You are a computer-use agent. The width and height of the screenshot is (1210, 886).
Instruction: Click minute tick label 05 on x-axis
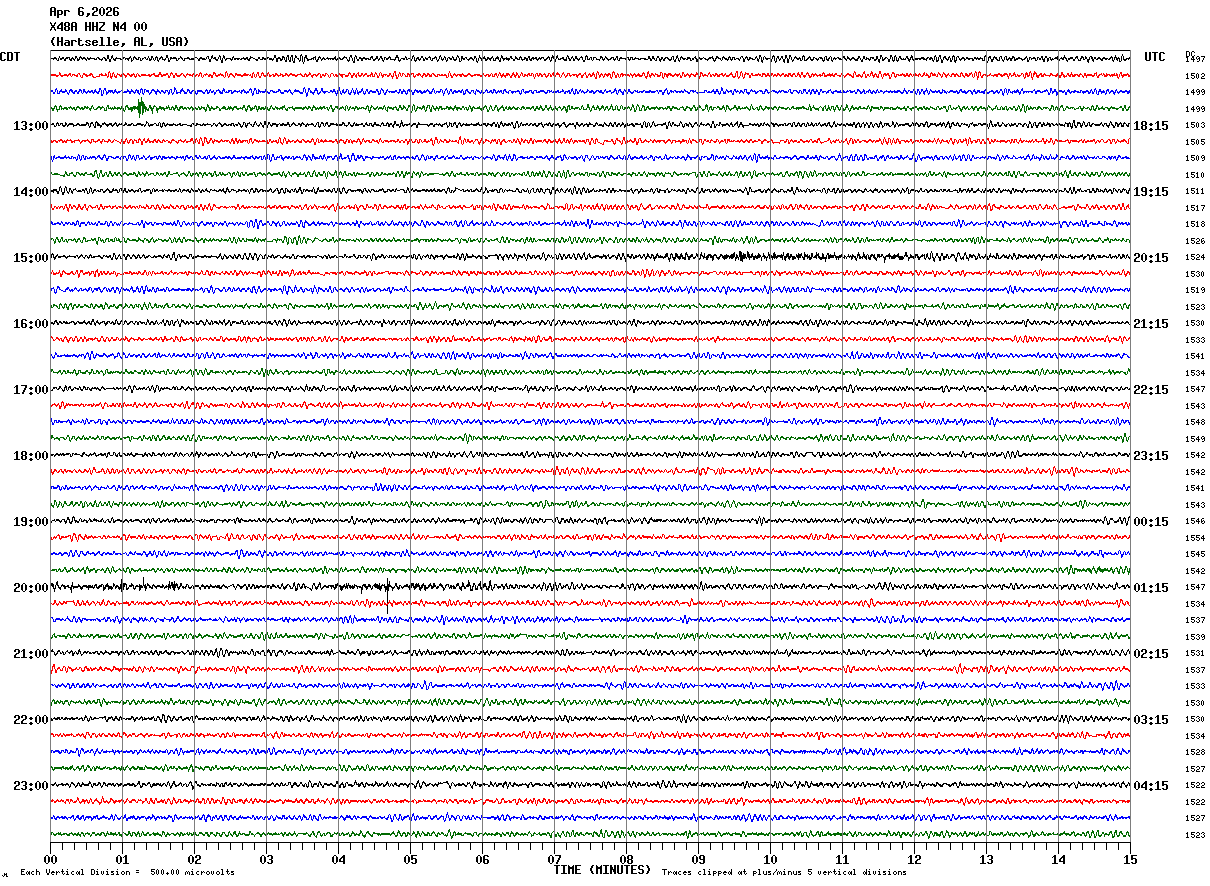410,859
